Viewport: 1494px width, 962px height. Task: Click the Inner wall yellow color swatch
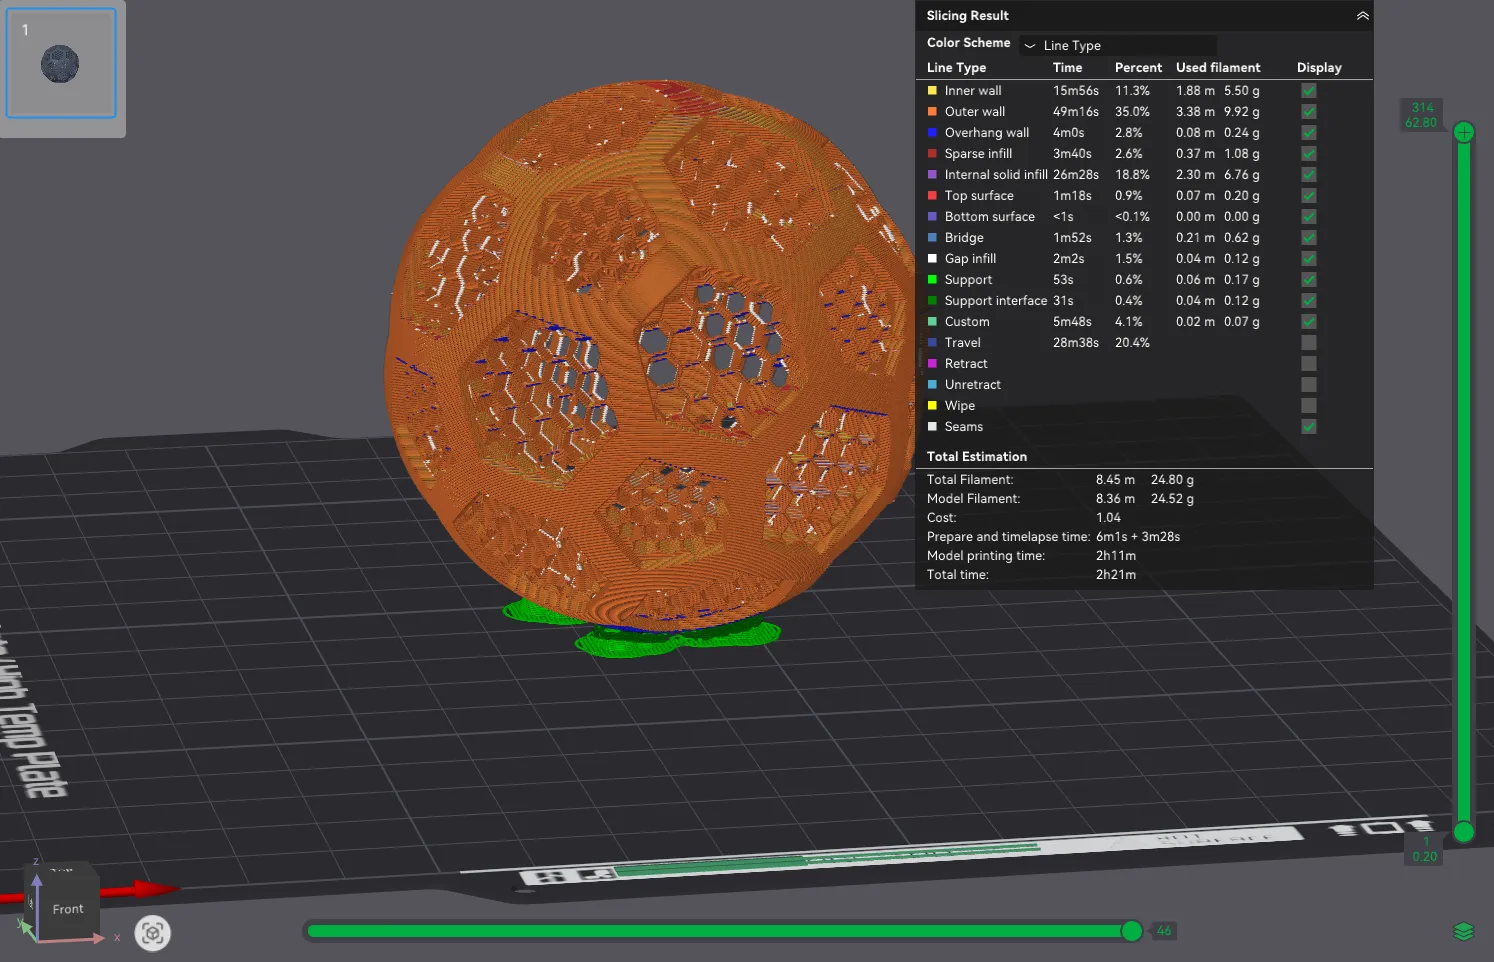pos(932,90)
